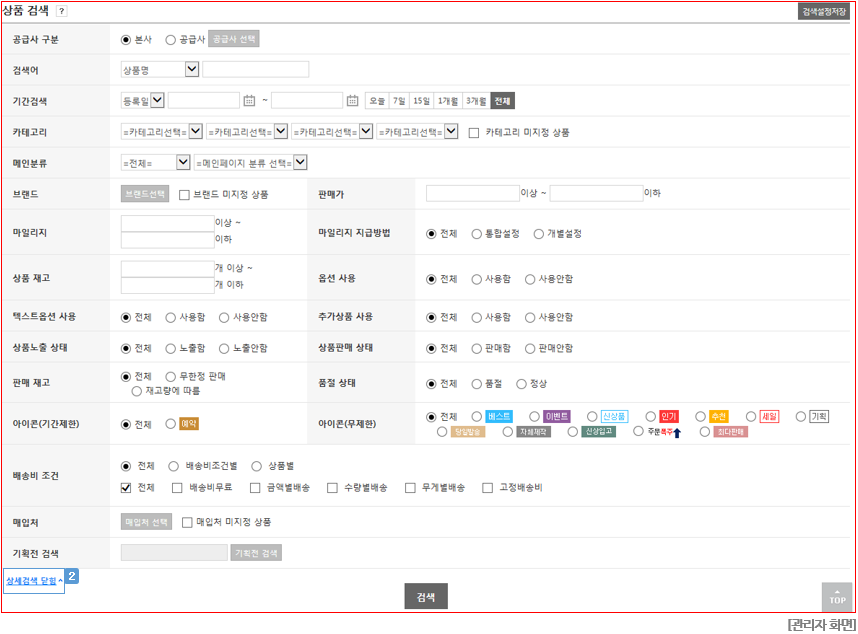The height and width of the screenshot is (634, 858).
Task: Select the 세일 icon badge option
Action: [x=751, y=417]
